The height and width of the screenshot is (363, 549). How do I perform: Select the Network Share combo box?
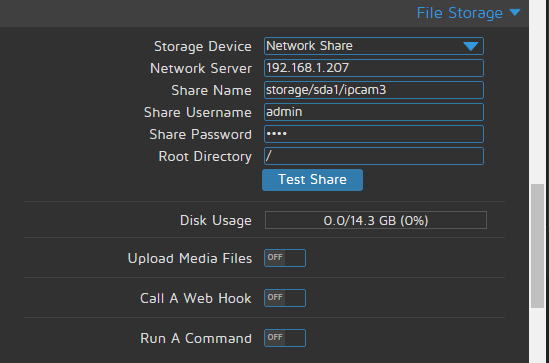pos(374,46)
